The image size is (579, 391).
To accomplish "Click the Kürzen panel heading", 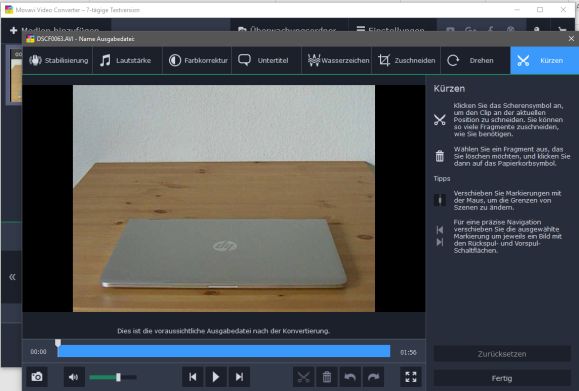I will 449,89.
